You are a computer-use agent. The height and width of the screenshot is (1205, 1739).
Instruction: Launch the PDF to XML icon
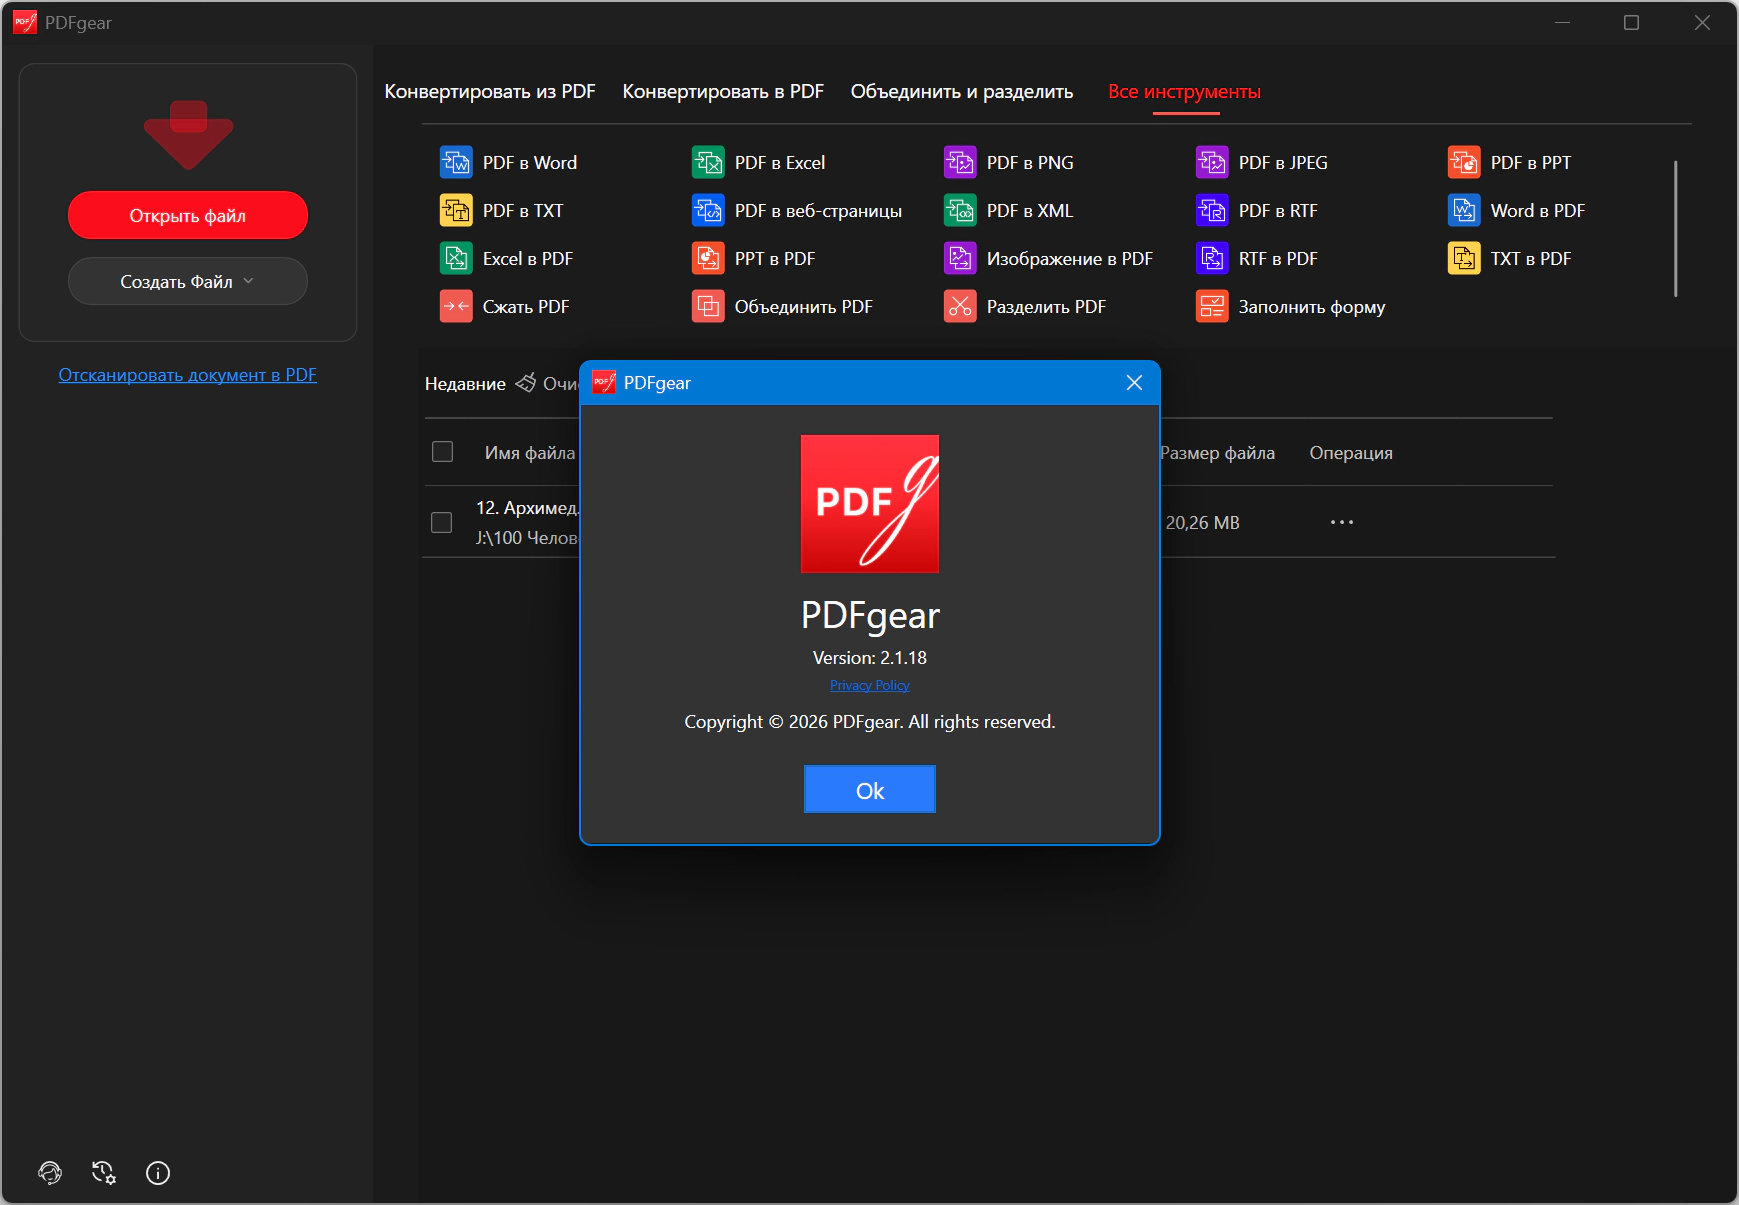[960, 210]
